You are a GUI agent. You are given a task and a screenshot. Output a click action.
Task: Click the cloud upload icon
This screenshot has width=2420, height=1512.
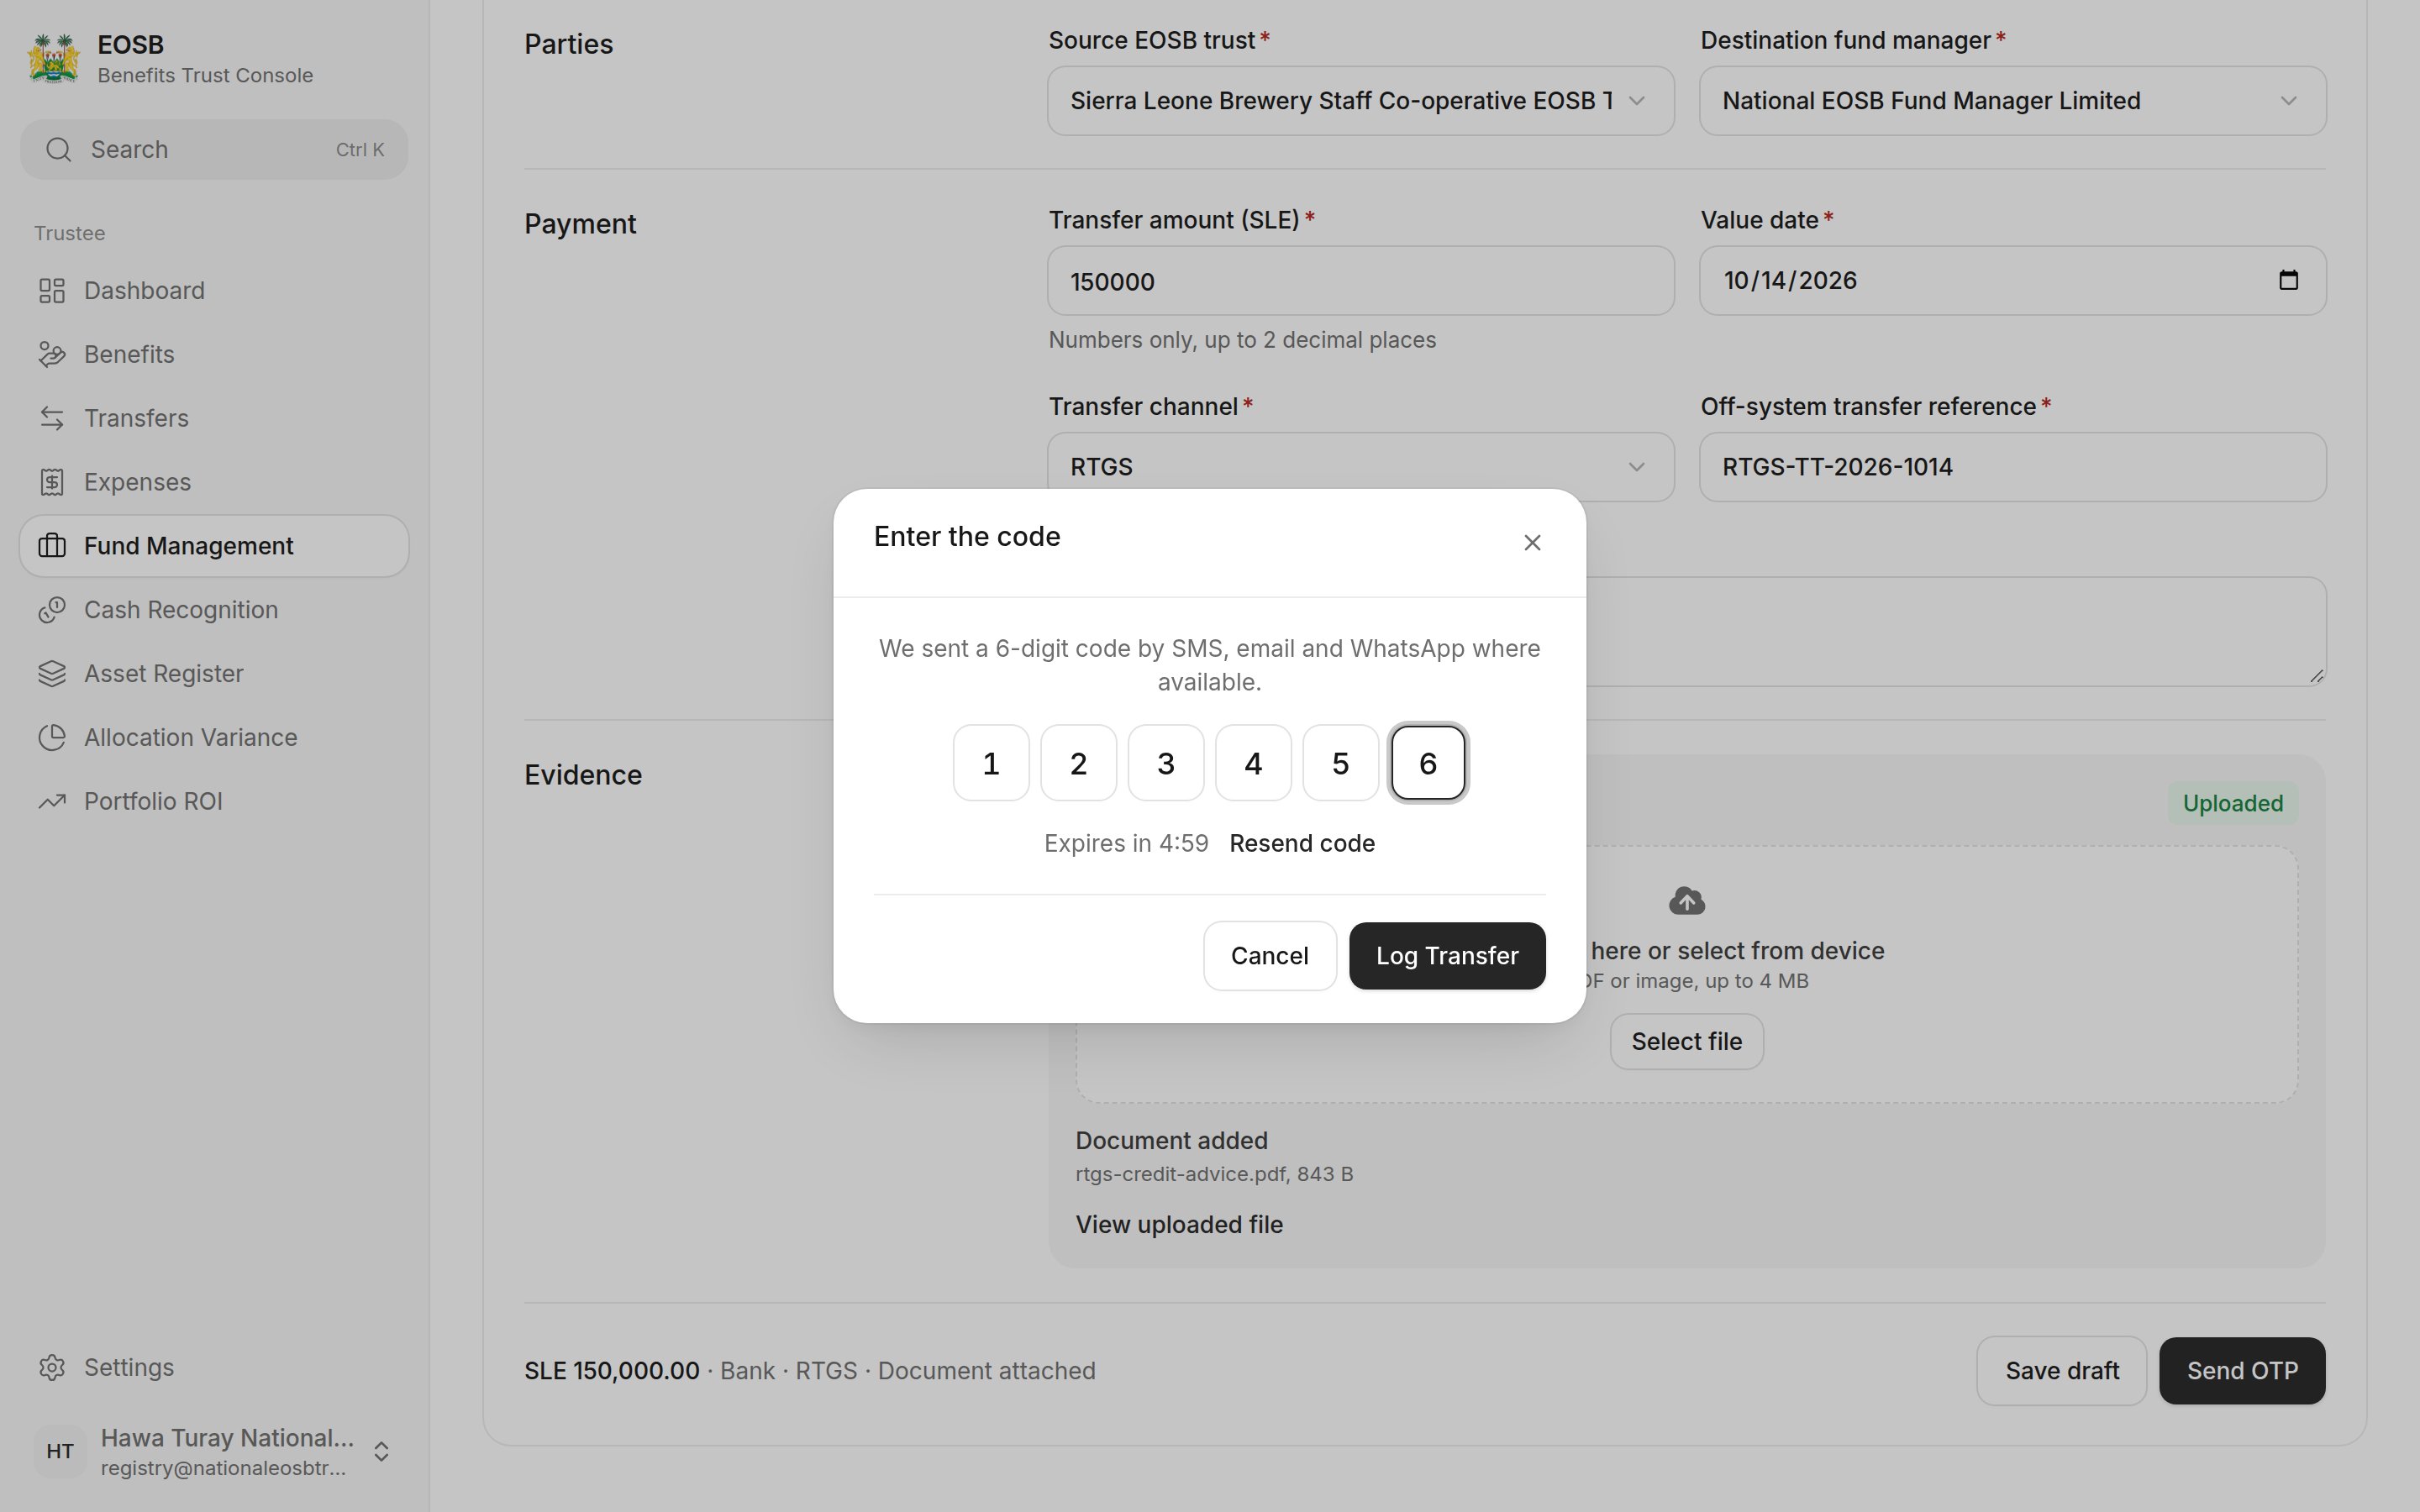1687,901
